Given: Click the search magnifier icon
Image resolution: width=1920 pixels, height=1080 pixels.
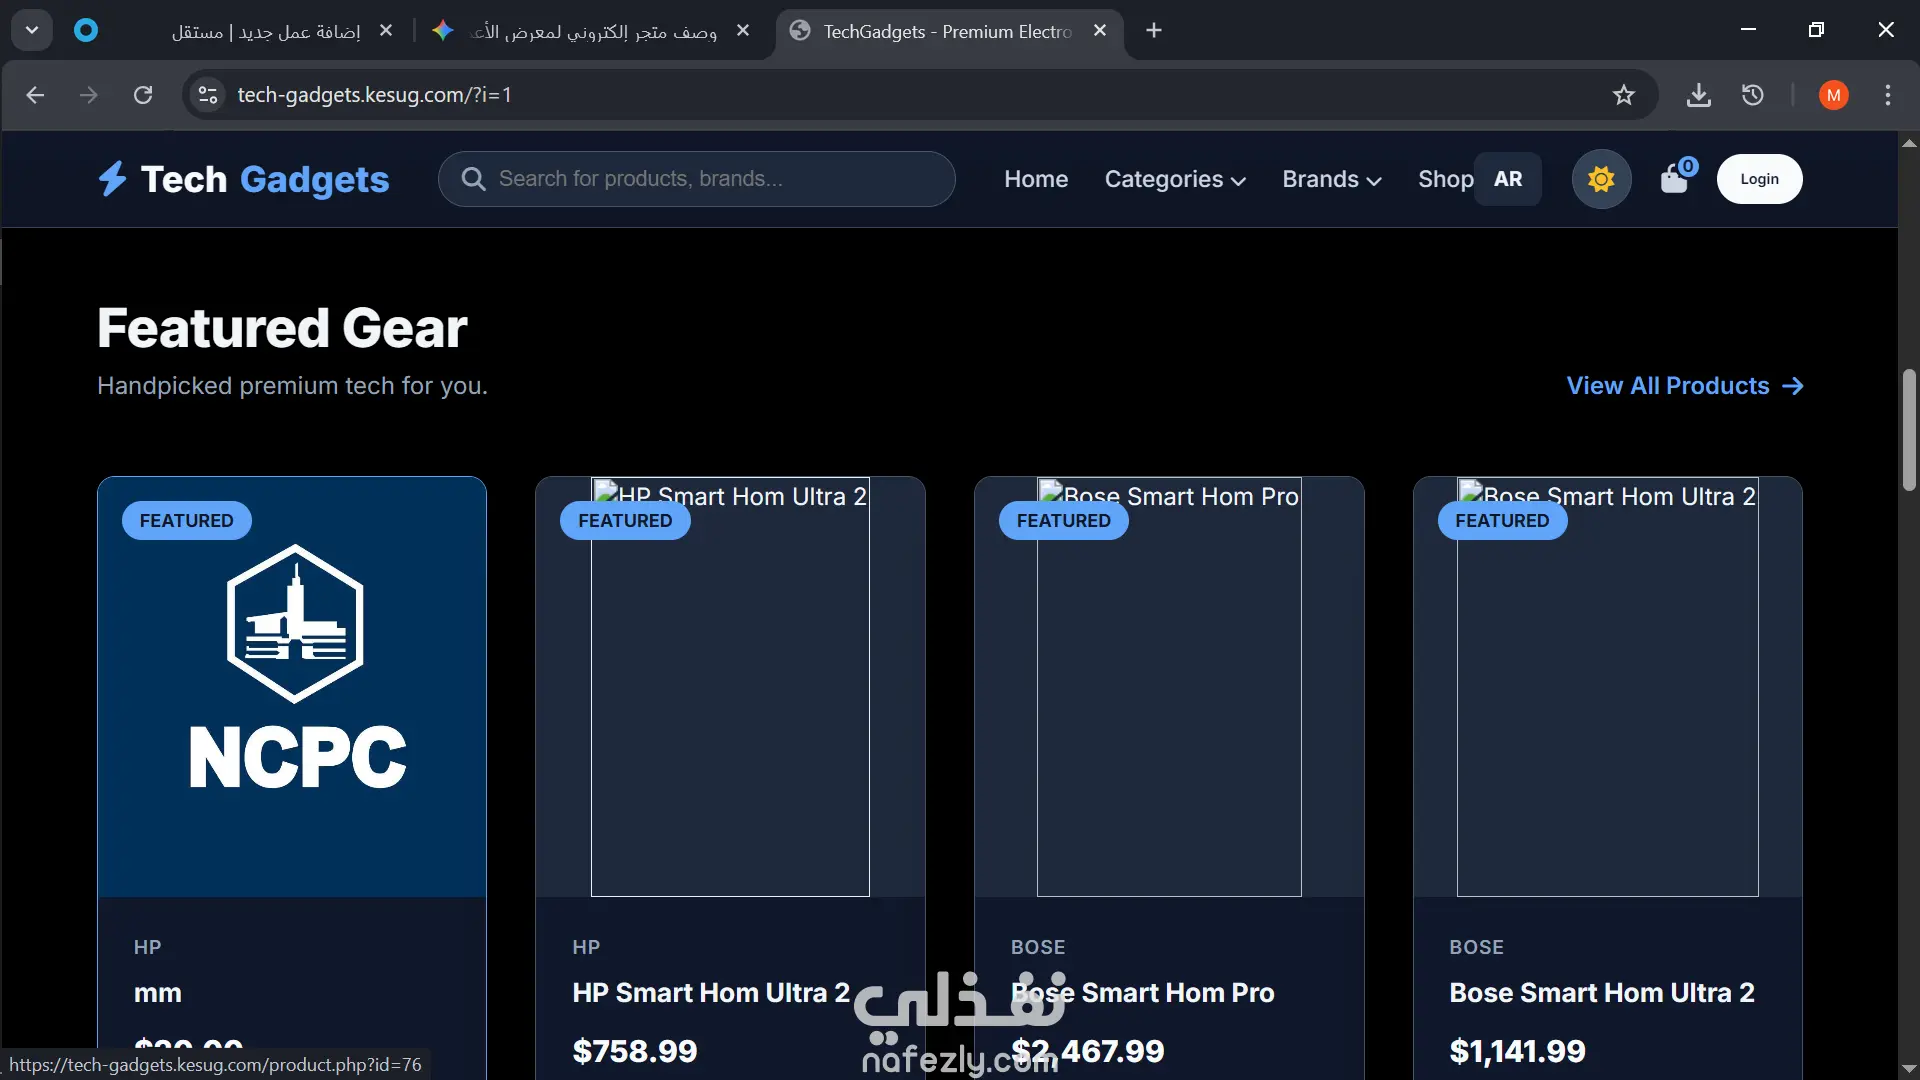Looking at the screenshot, I should (473, 179).
